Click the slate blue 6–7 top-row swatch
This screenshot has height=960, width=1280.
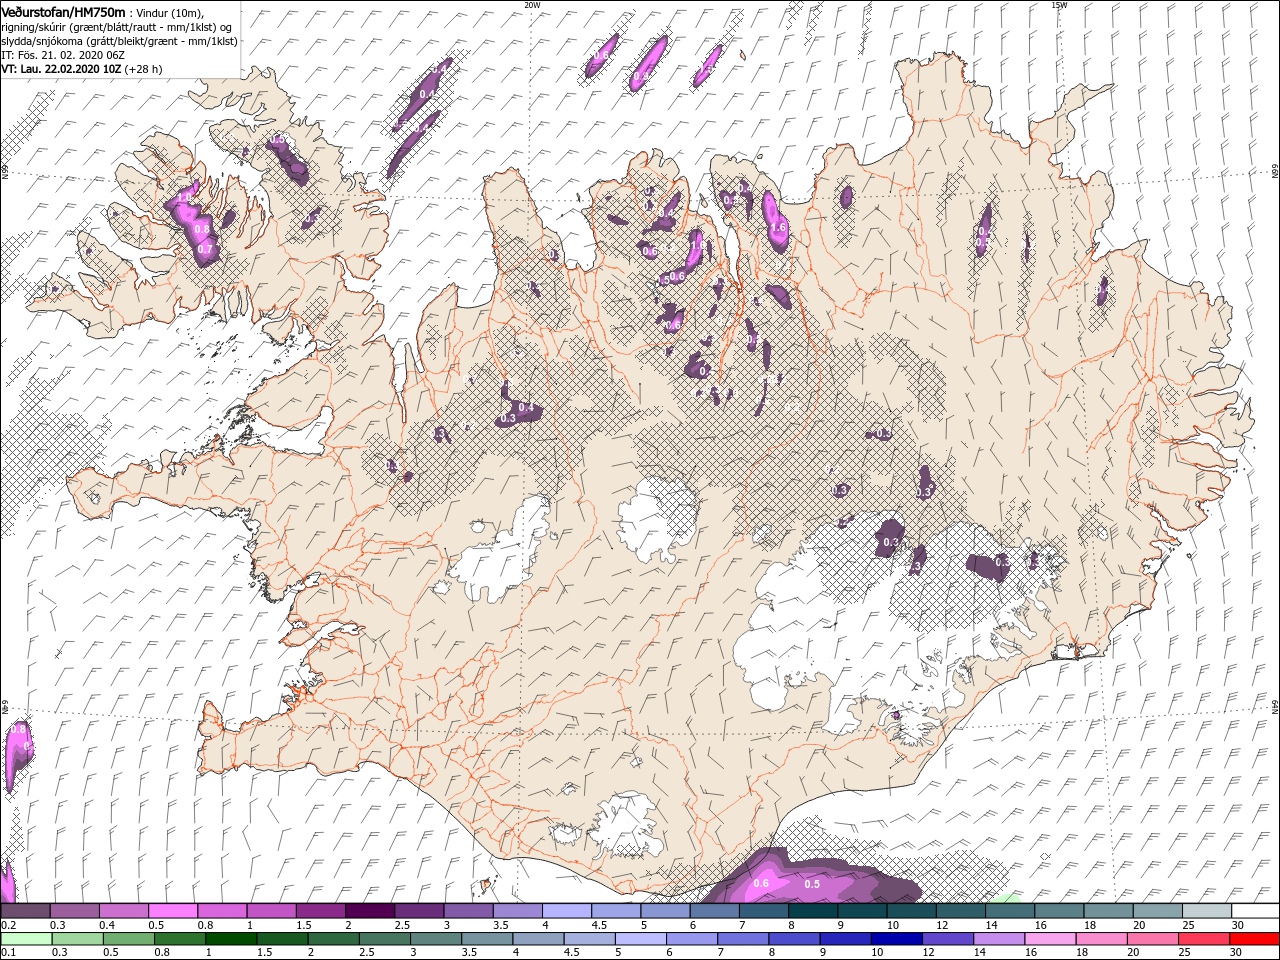714,911
